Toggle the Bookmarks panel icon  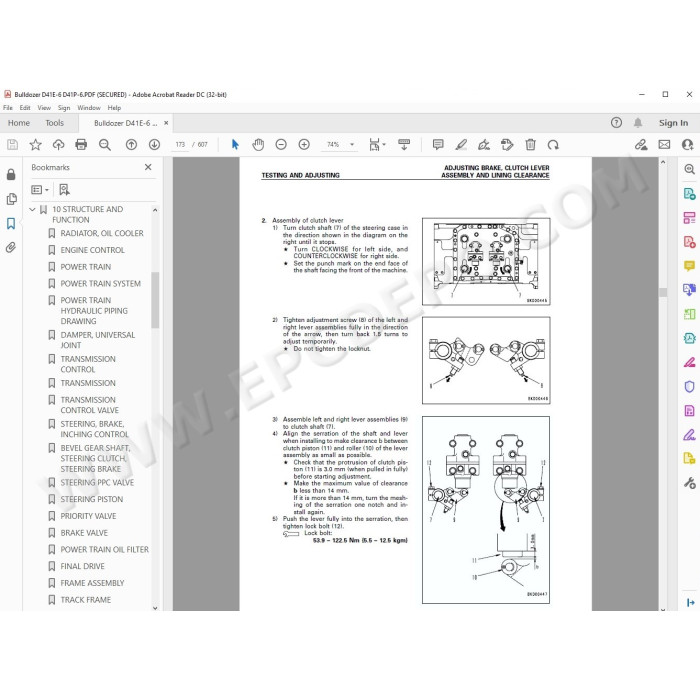(x=11, y=223)
